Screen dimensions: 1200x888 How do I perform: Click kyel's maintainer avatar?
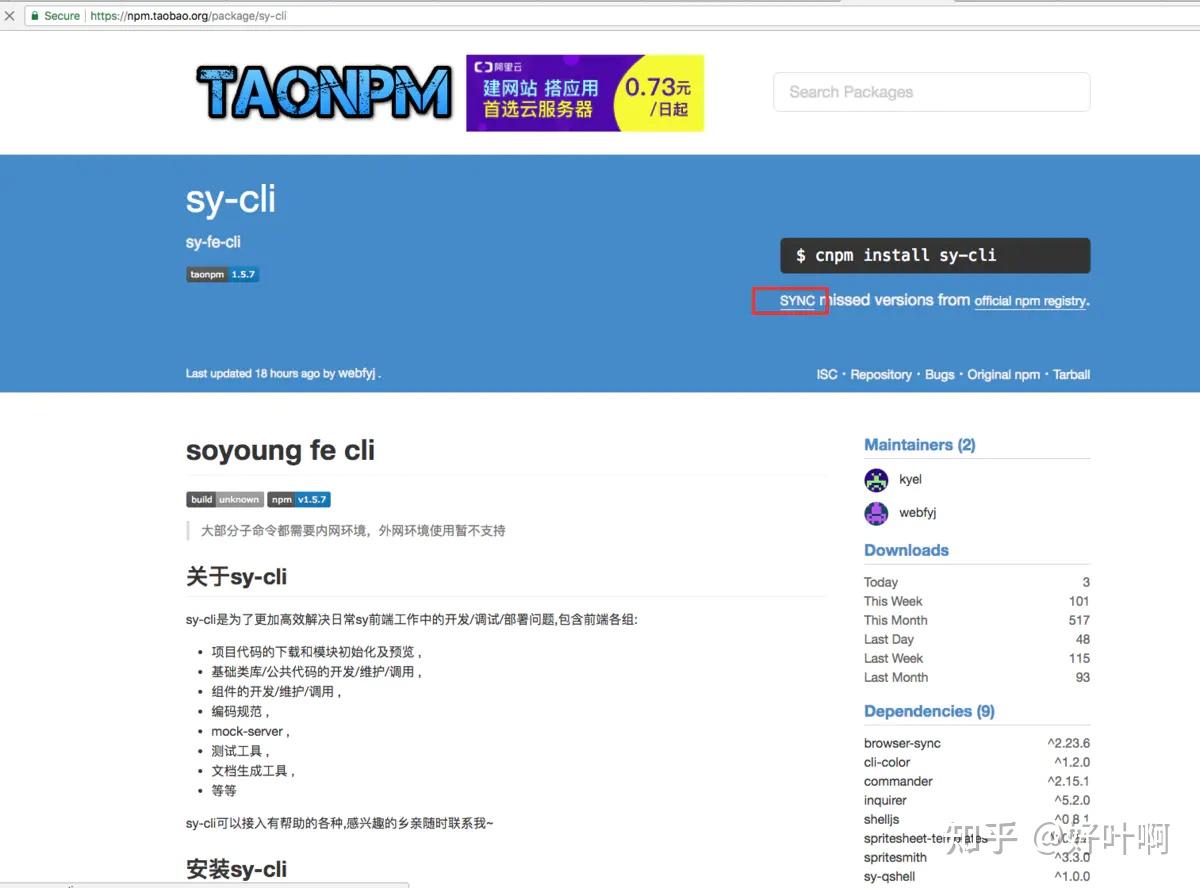tap(876, 479)
